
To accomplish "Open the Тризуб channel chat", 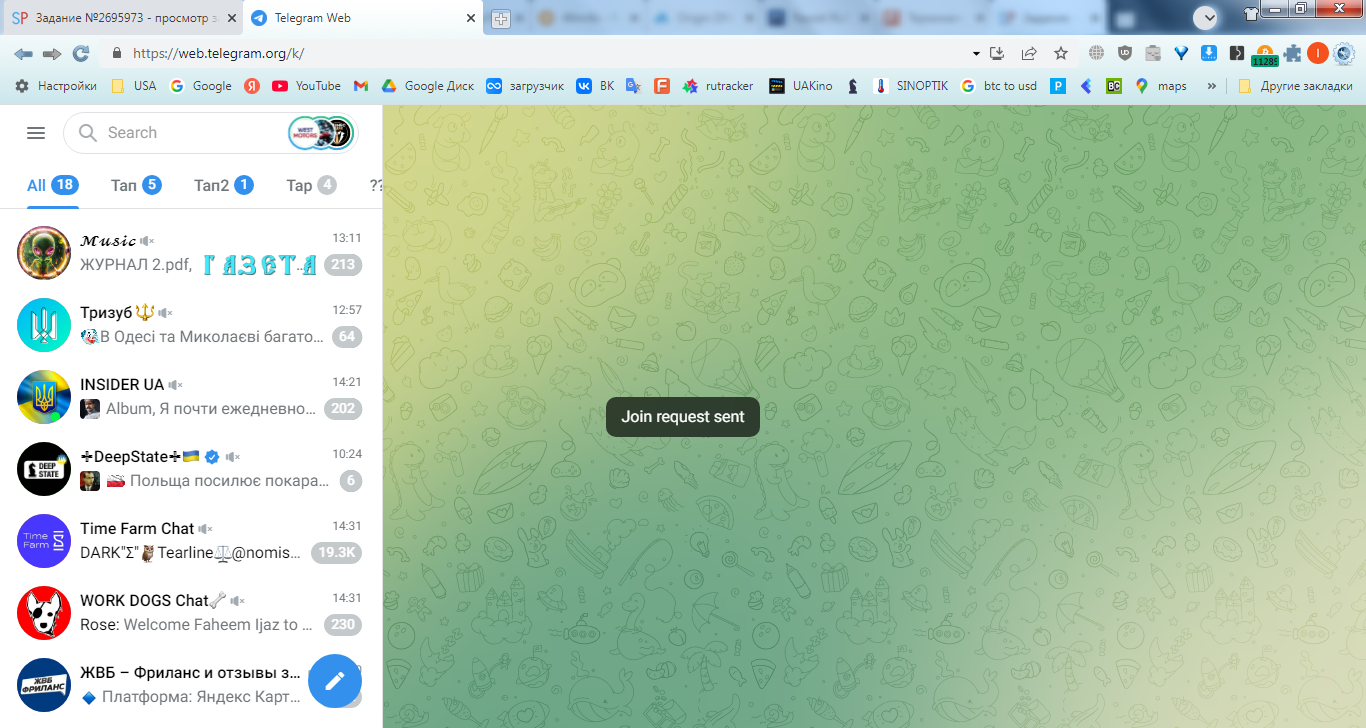I will tap(191, 325).
